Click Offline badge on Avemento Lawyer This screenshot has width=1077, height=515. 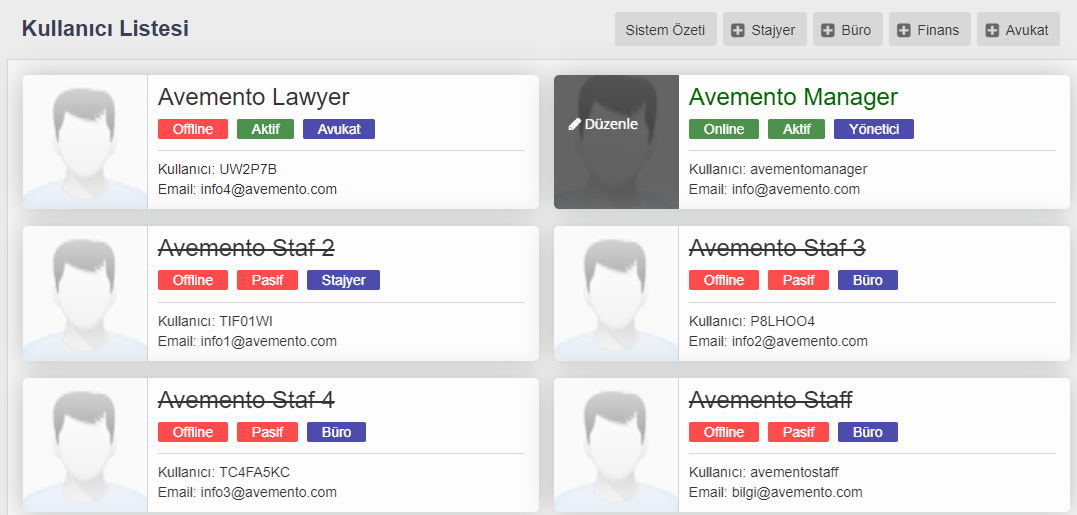(x=193, y=129)
